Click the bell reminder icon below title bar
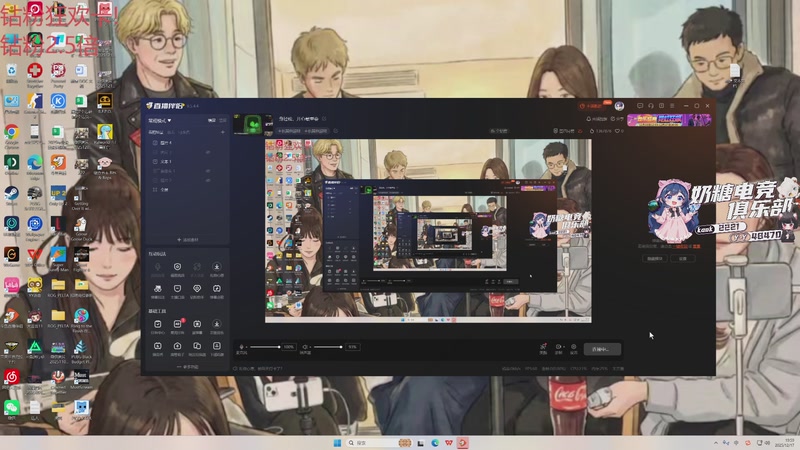The width and height of the screenshot is (800, 450). tap(589, 119)
